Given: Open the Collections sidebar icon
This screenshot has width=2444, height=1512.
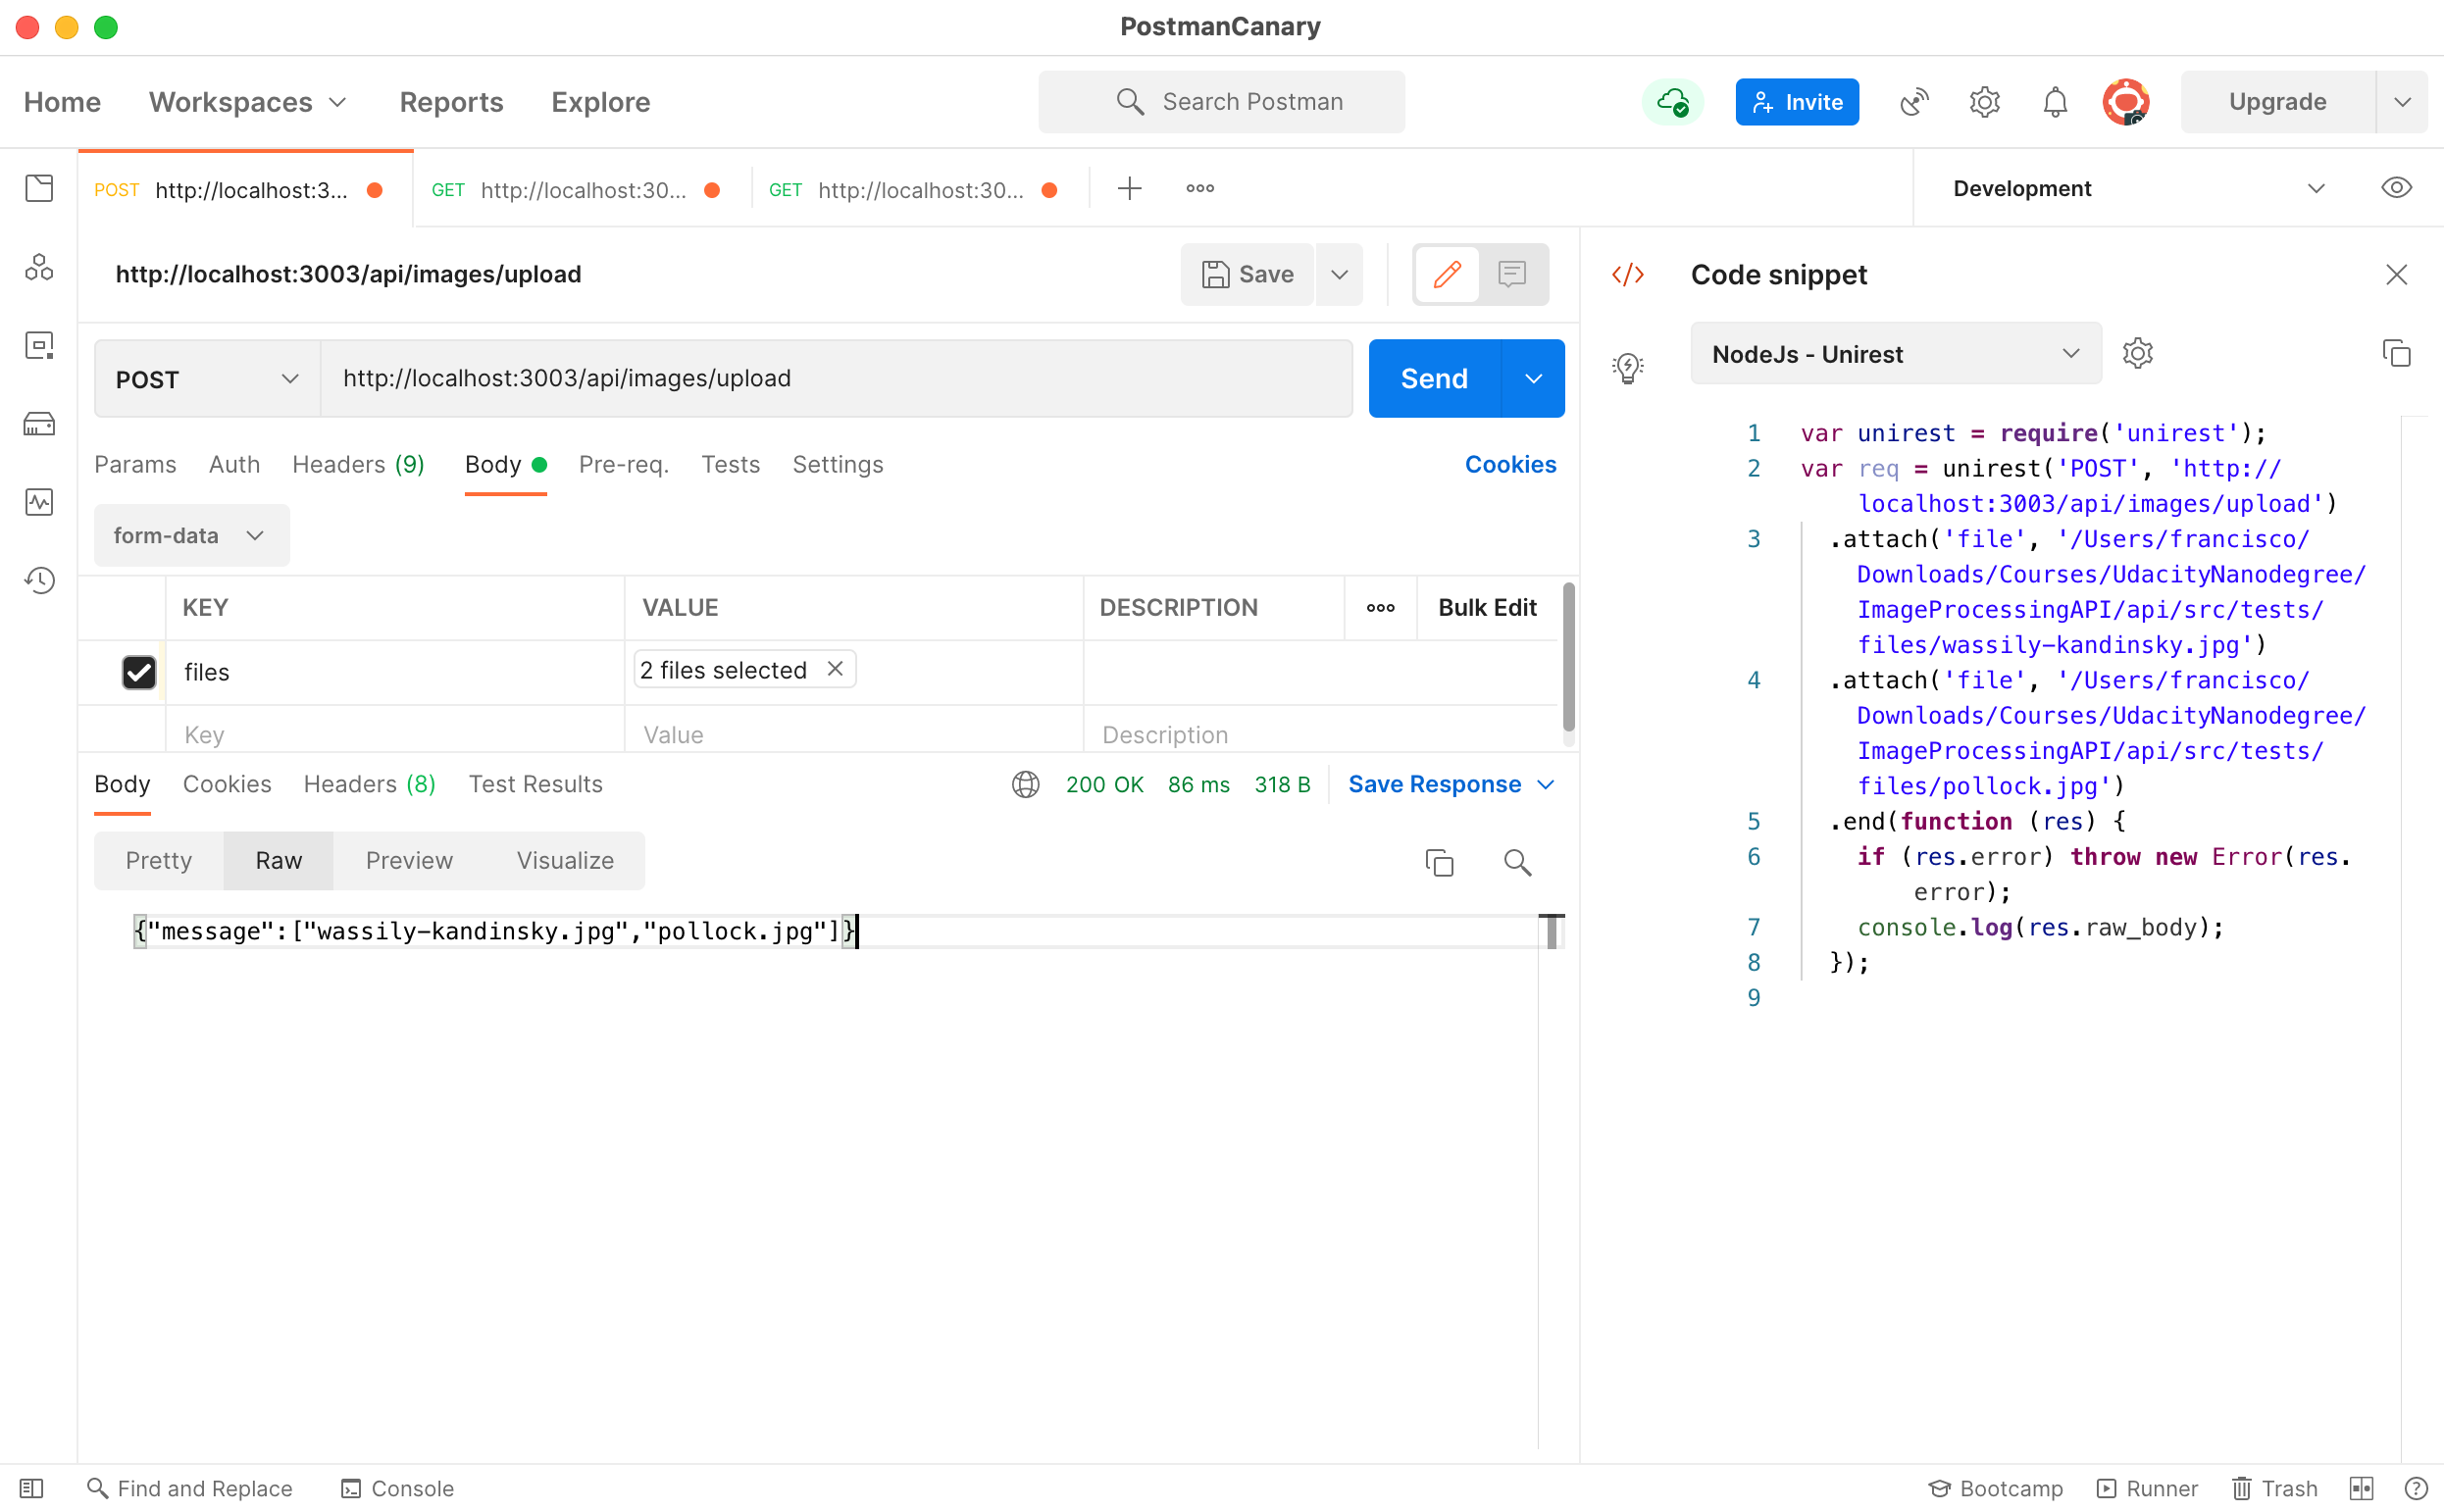Looking at the screenshot, I should pos(39,188).
